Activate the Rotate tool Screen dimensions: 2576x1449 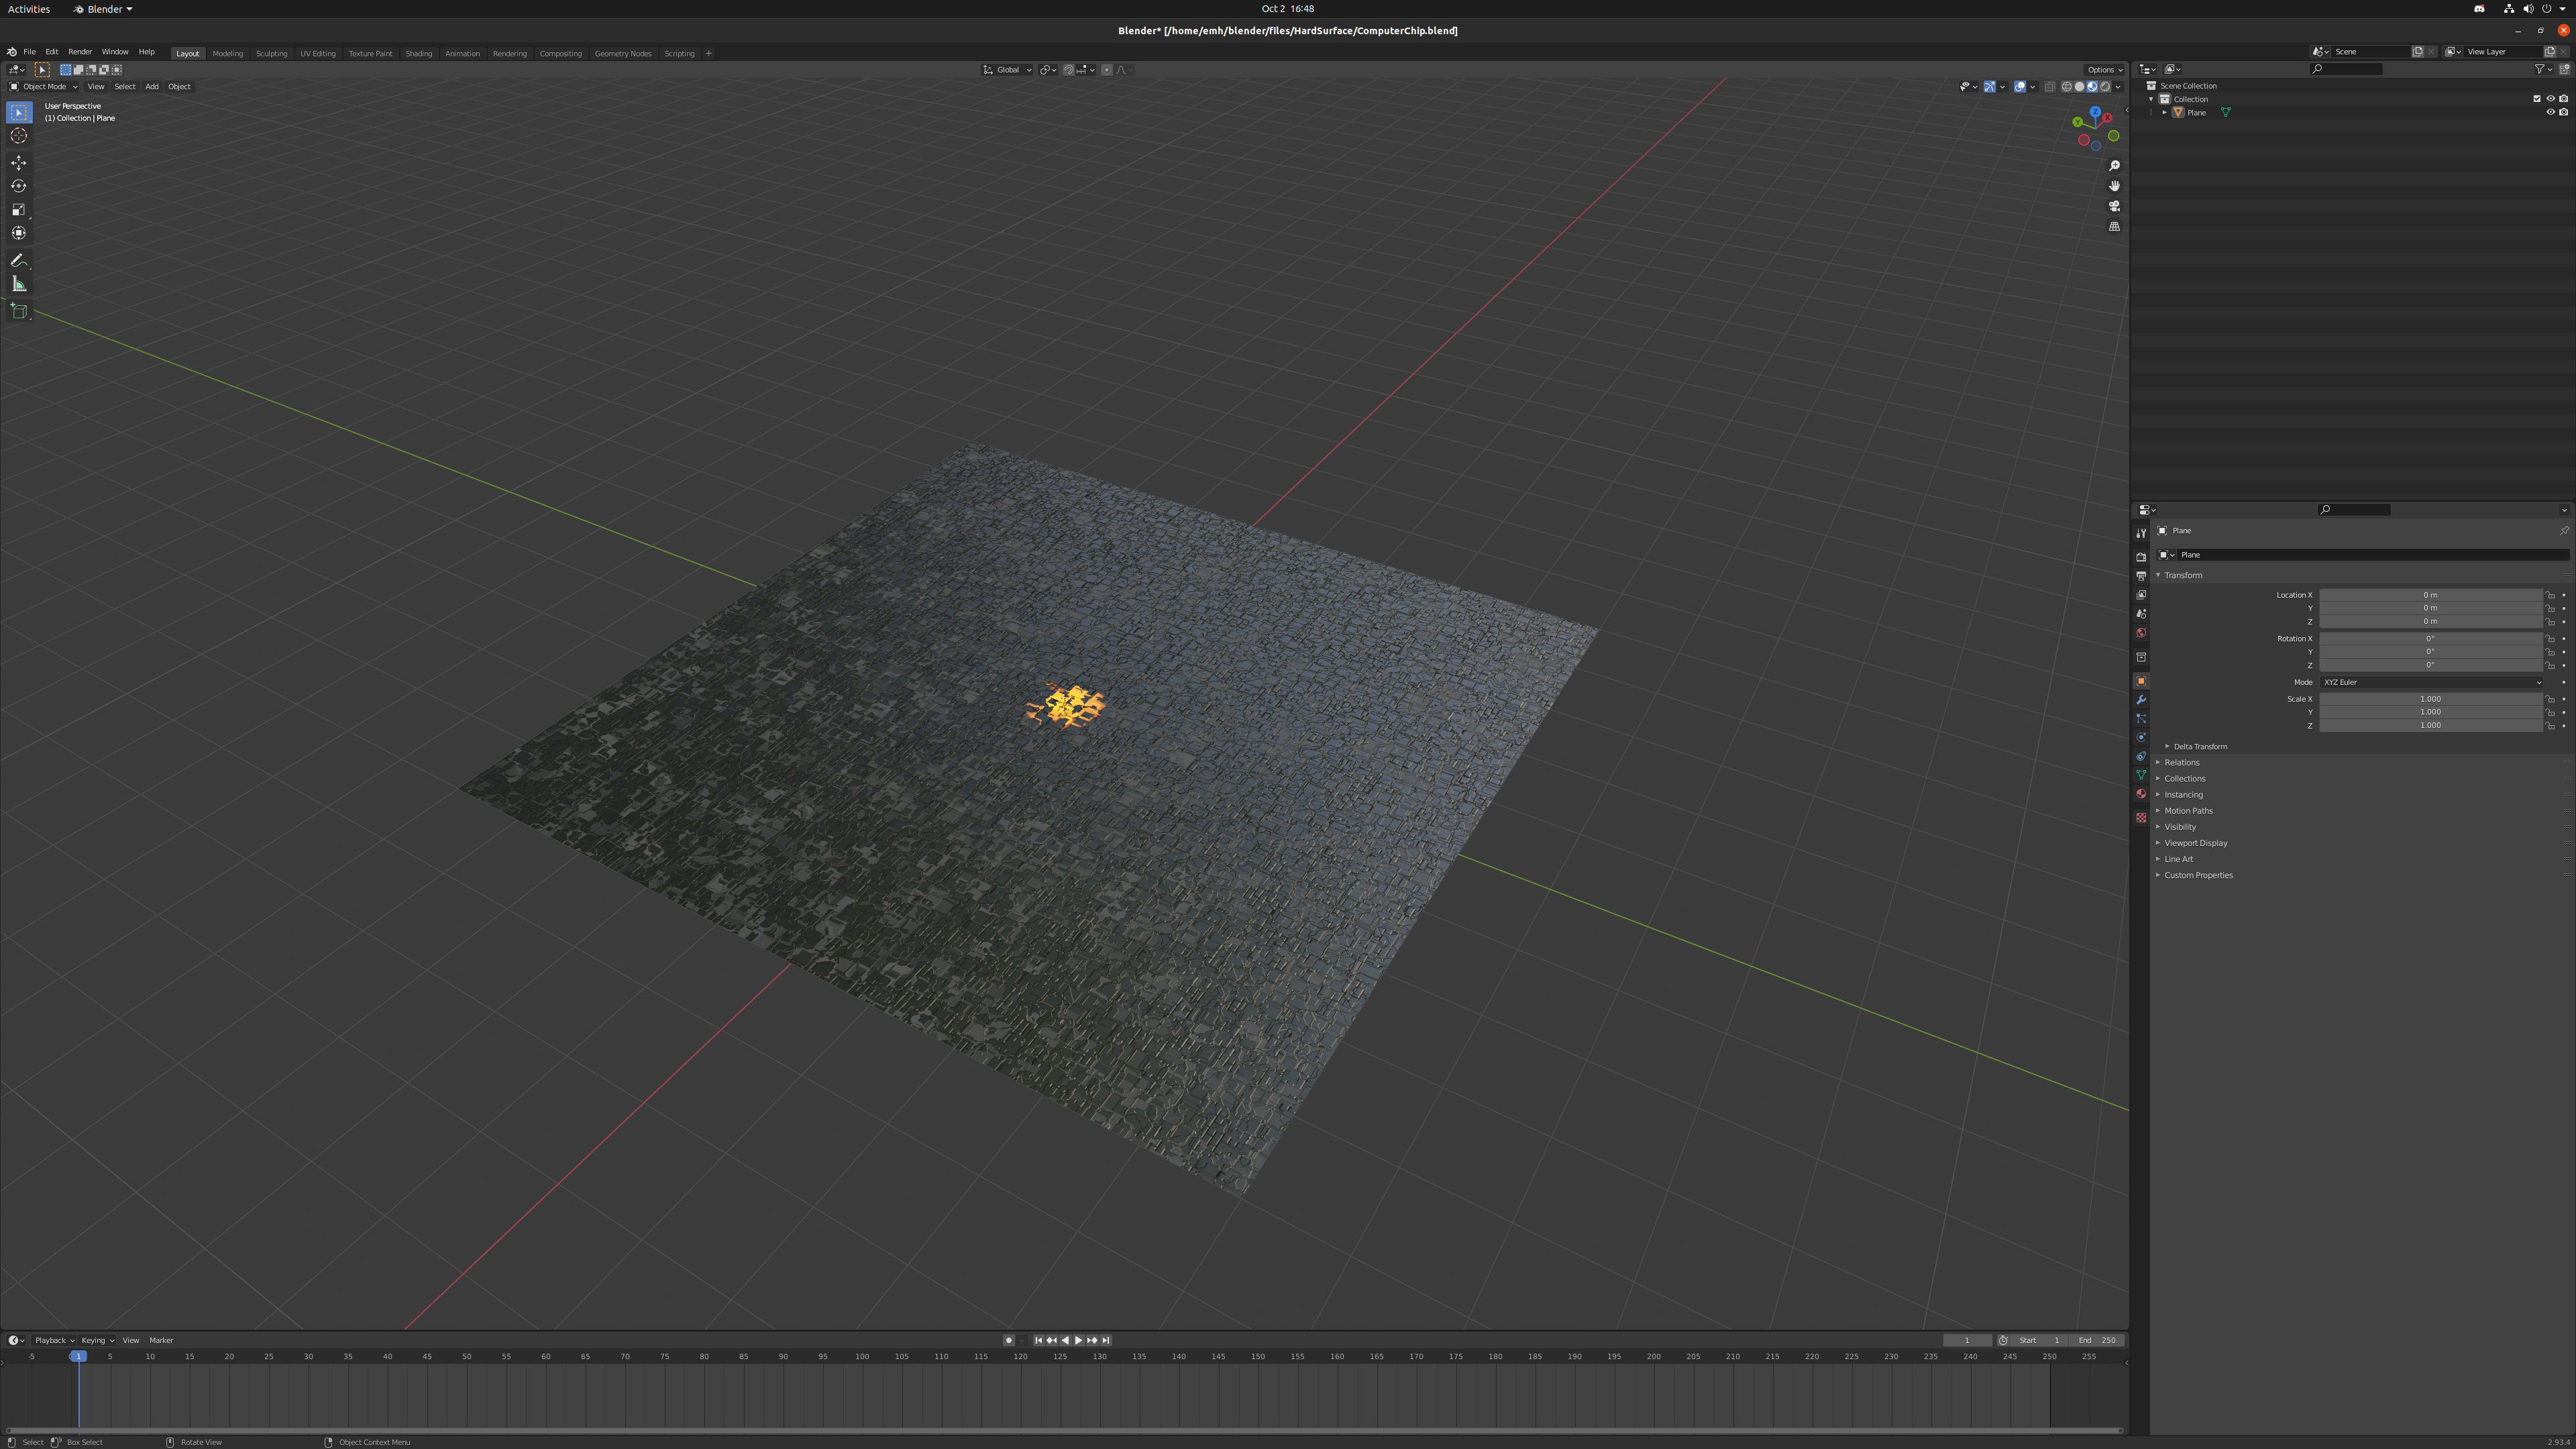(19, 186)
